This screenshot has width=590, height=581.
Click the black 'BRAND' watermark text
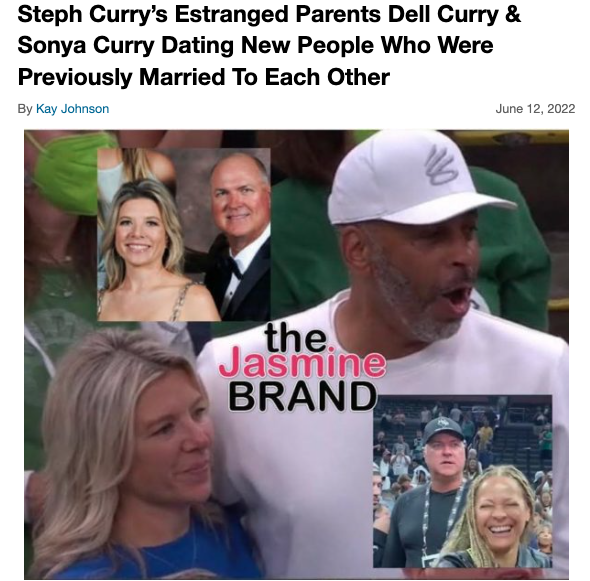pos(303,397)
